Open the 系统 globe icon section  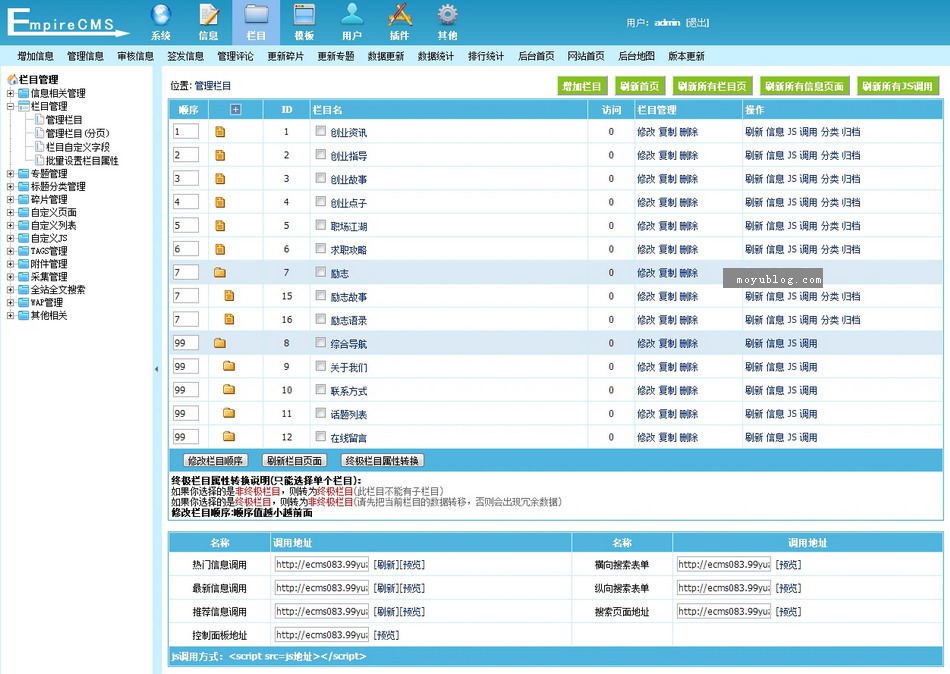[x=161, y=22]
